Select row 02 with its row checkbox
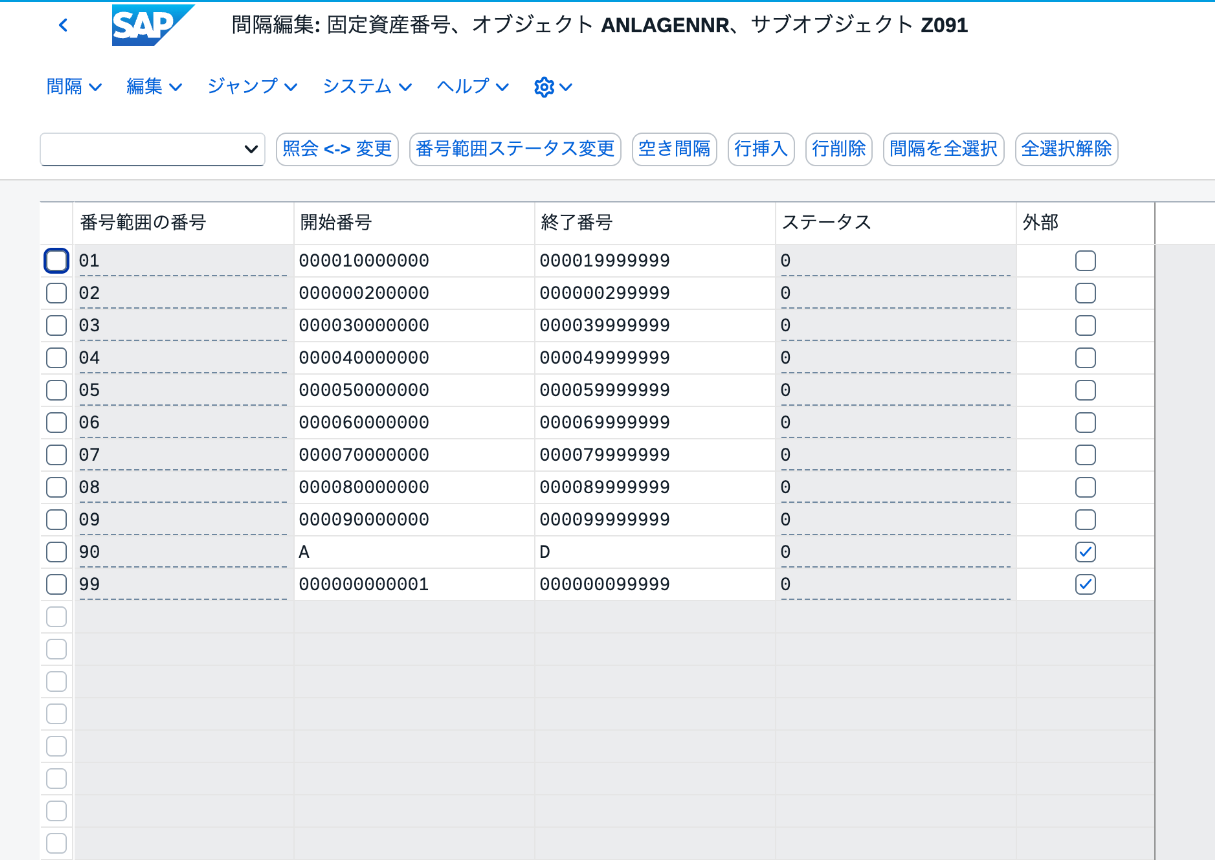 [x=57, y=293]
